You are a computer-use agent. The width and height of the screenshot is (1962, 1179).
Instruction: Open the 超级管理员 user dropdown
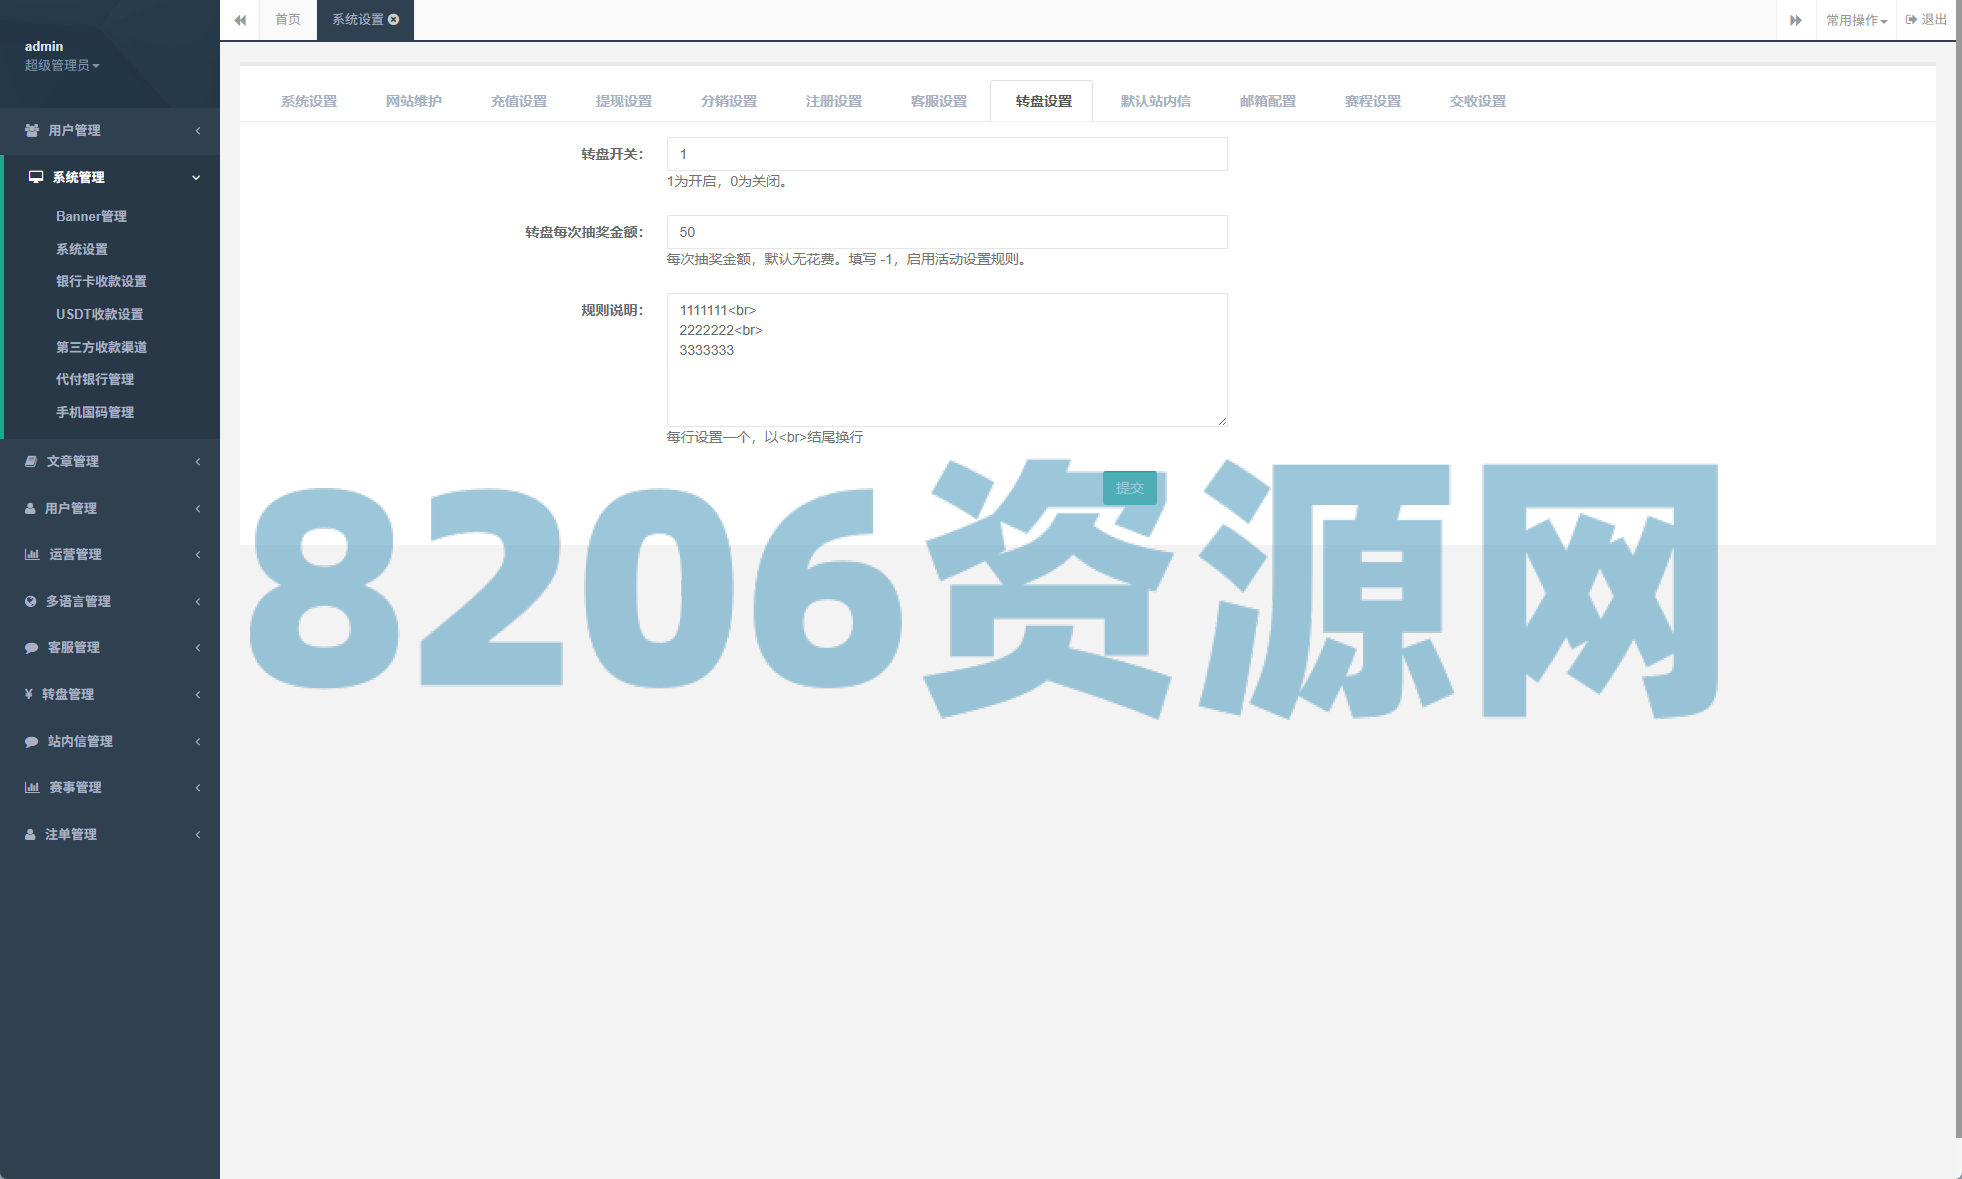[62, 65]
